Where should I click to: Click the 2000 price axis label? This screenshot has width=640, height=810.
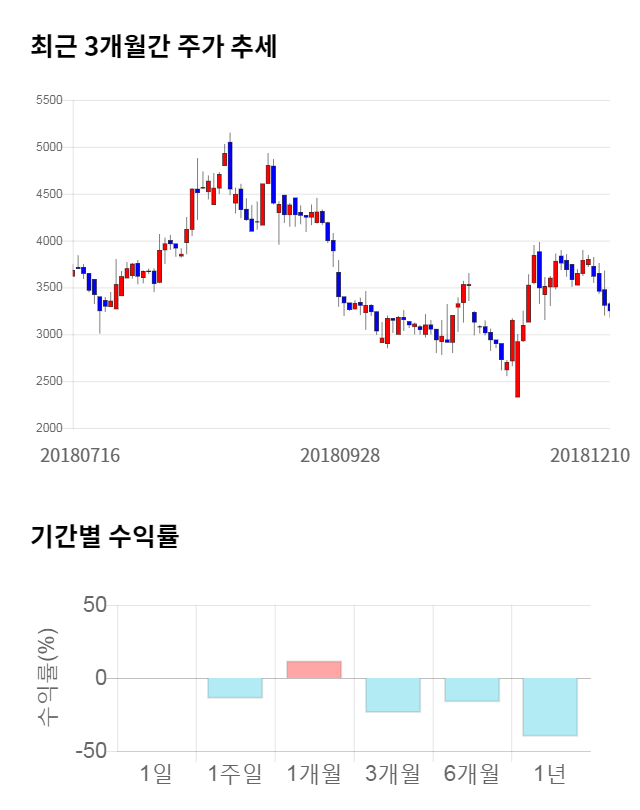(x=48, y=428)
